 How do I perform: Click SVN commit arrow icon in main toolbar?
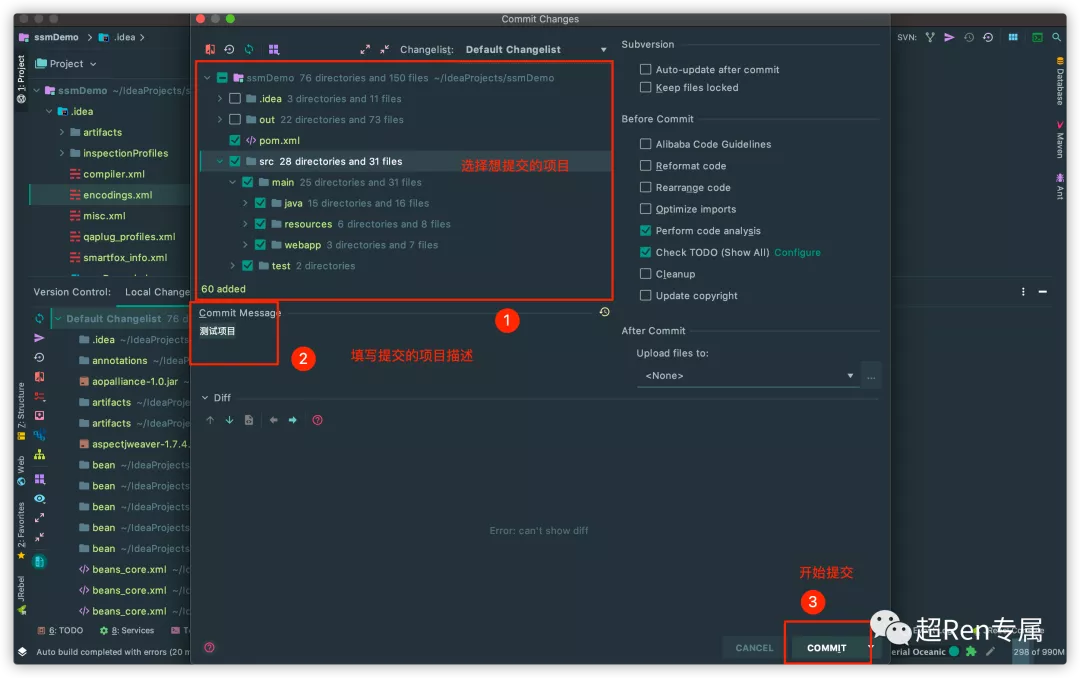[949, 37]
